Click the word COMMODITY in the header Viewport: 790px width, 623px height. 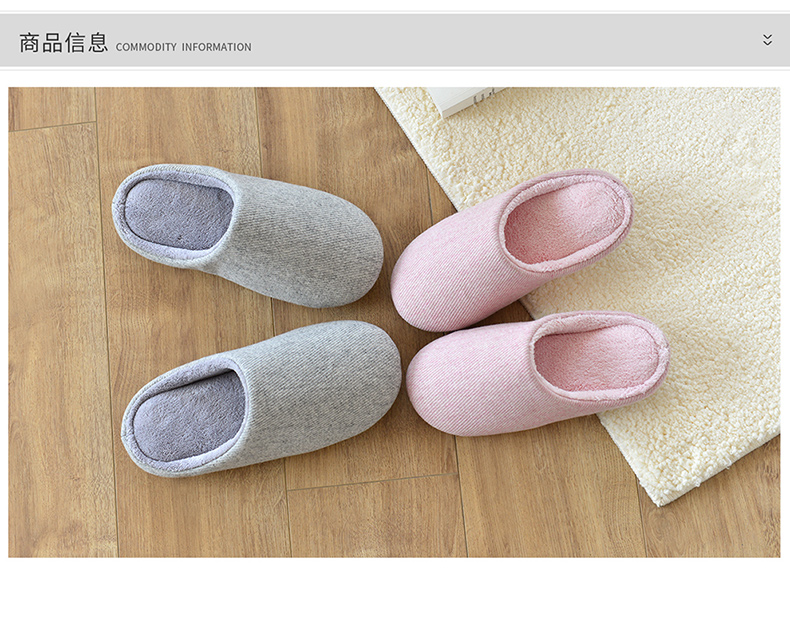(146, 47)
